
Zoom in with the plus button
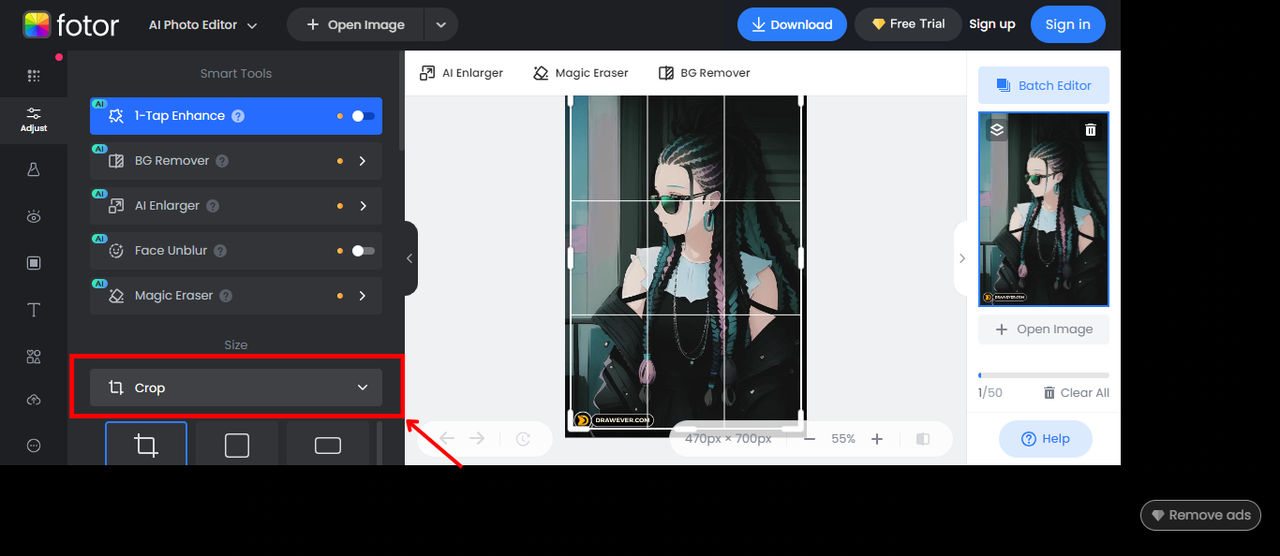click(x=877, y=439)
